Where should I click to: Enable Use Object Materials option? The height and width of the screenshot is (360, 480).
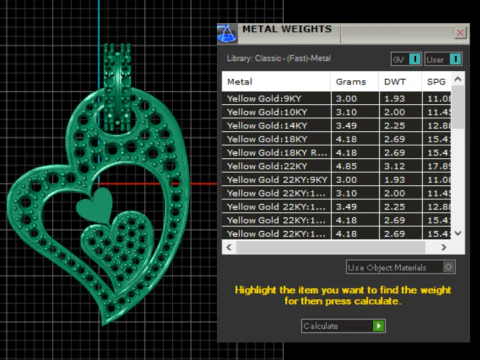(x=401, y=267)
